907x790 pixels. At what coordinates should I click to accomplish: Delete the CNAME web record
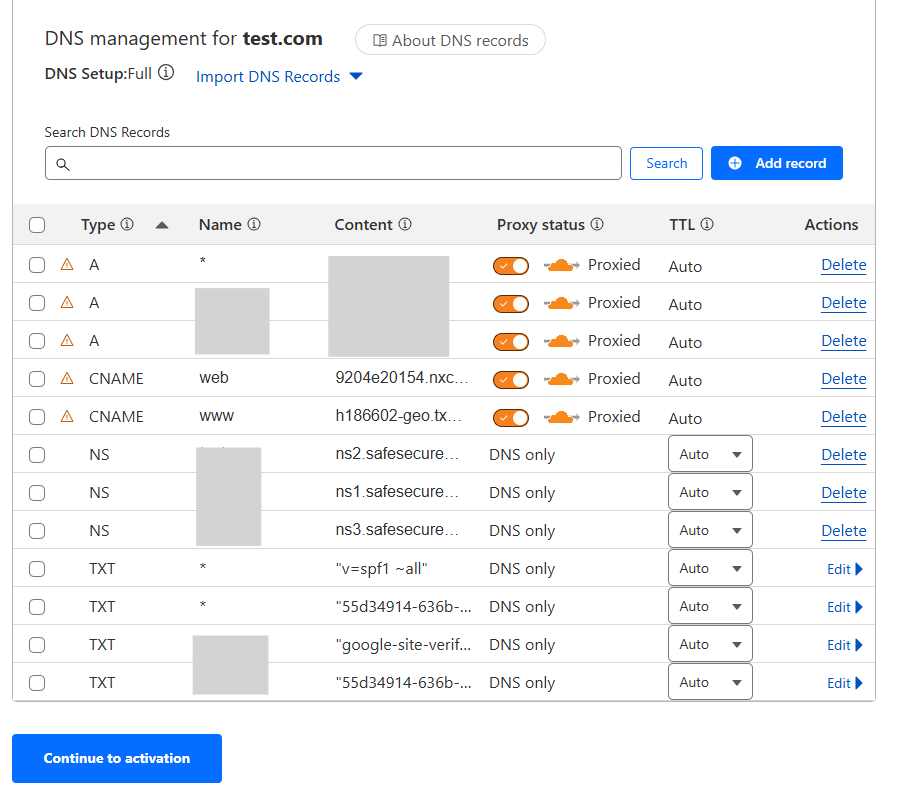(x=843, y=379)
